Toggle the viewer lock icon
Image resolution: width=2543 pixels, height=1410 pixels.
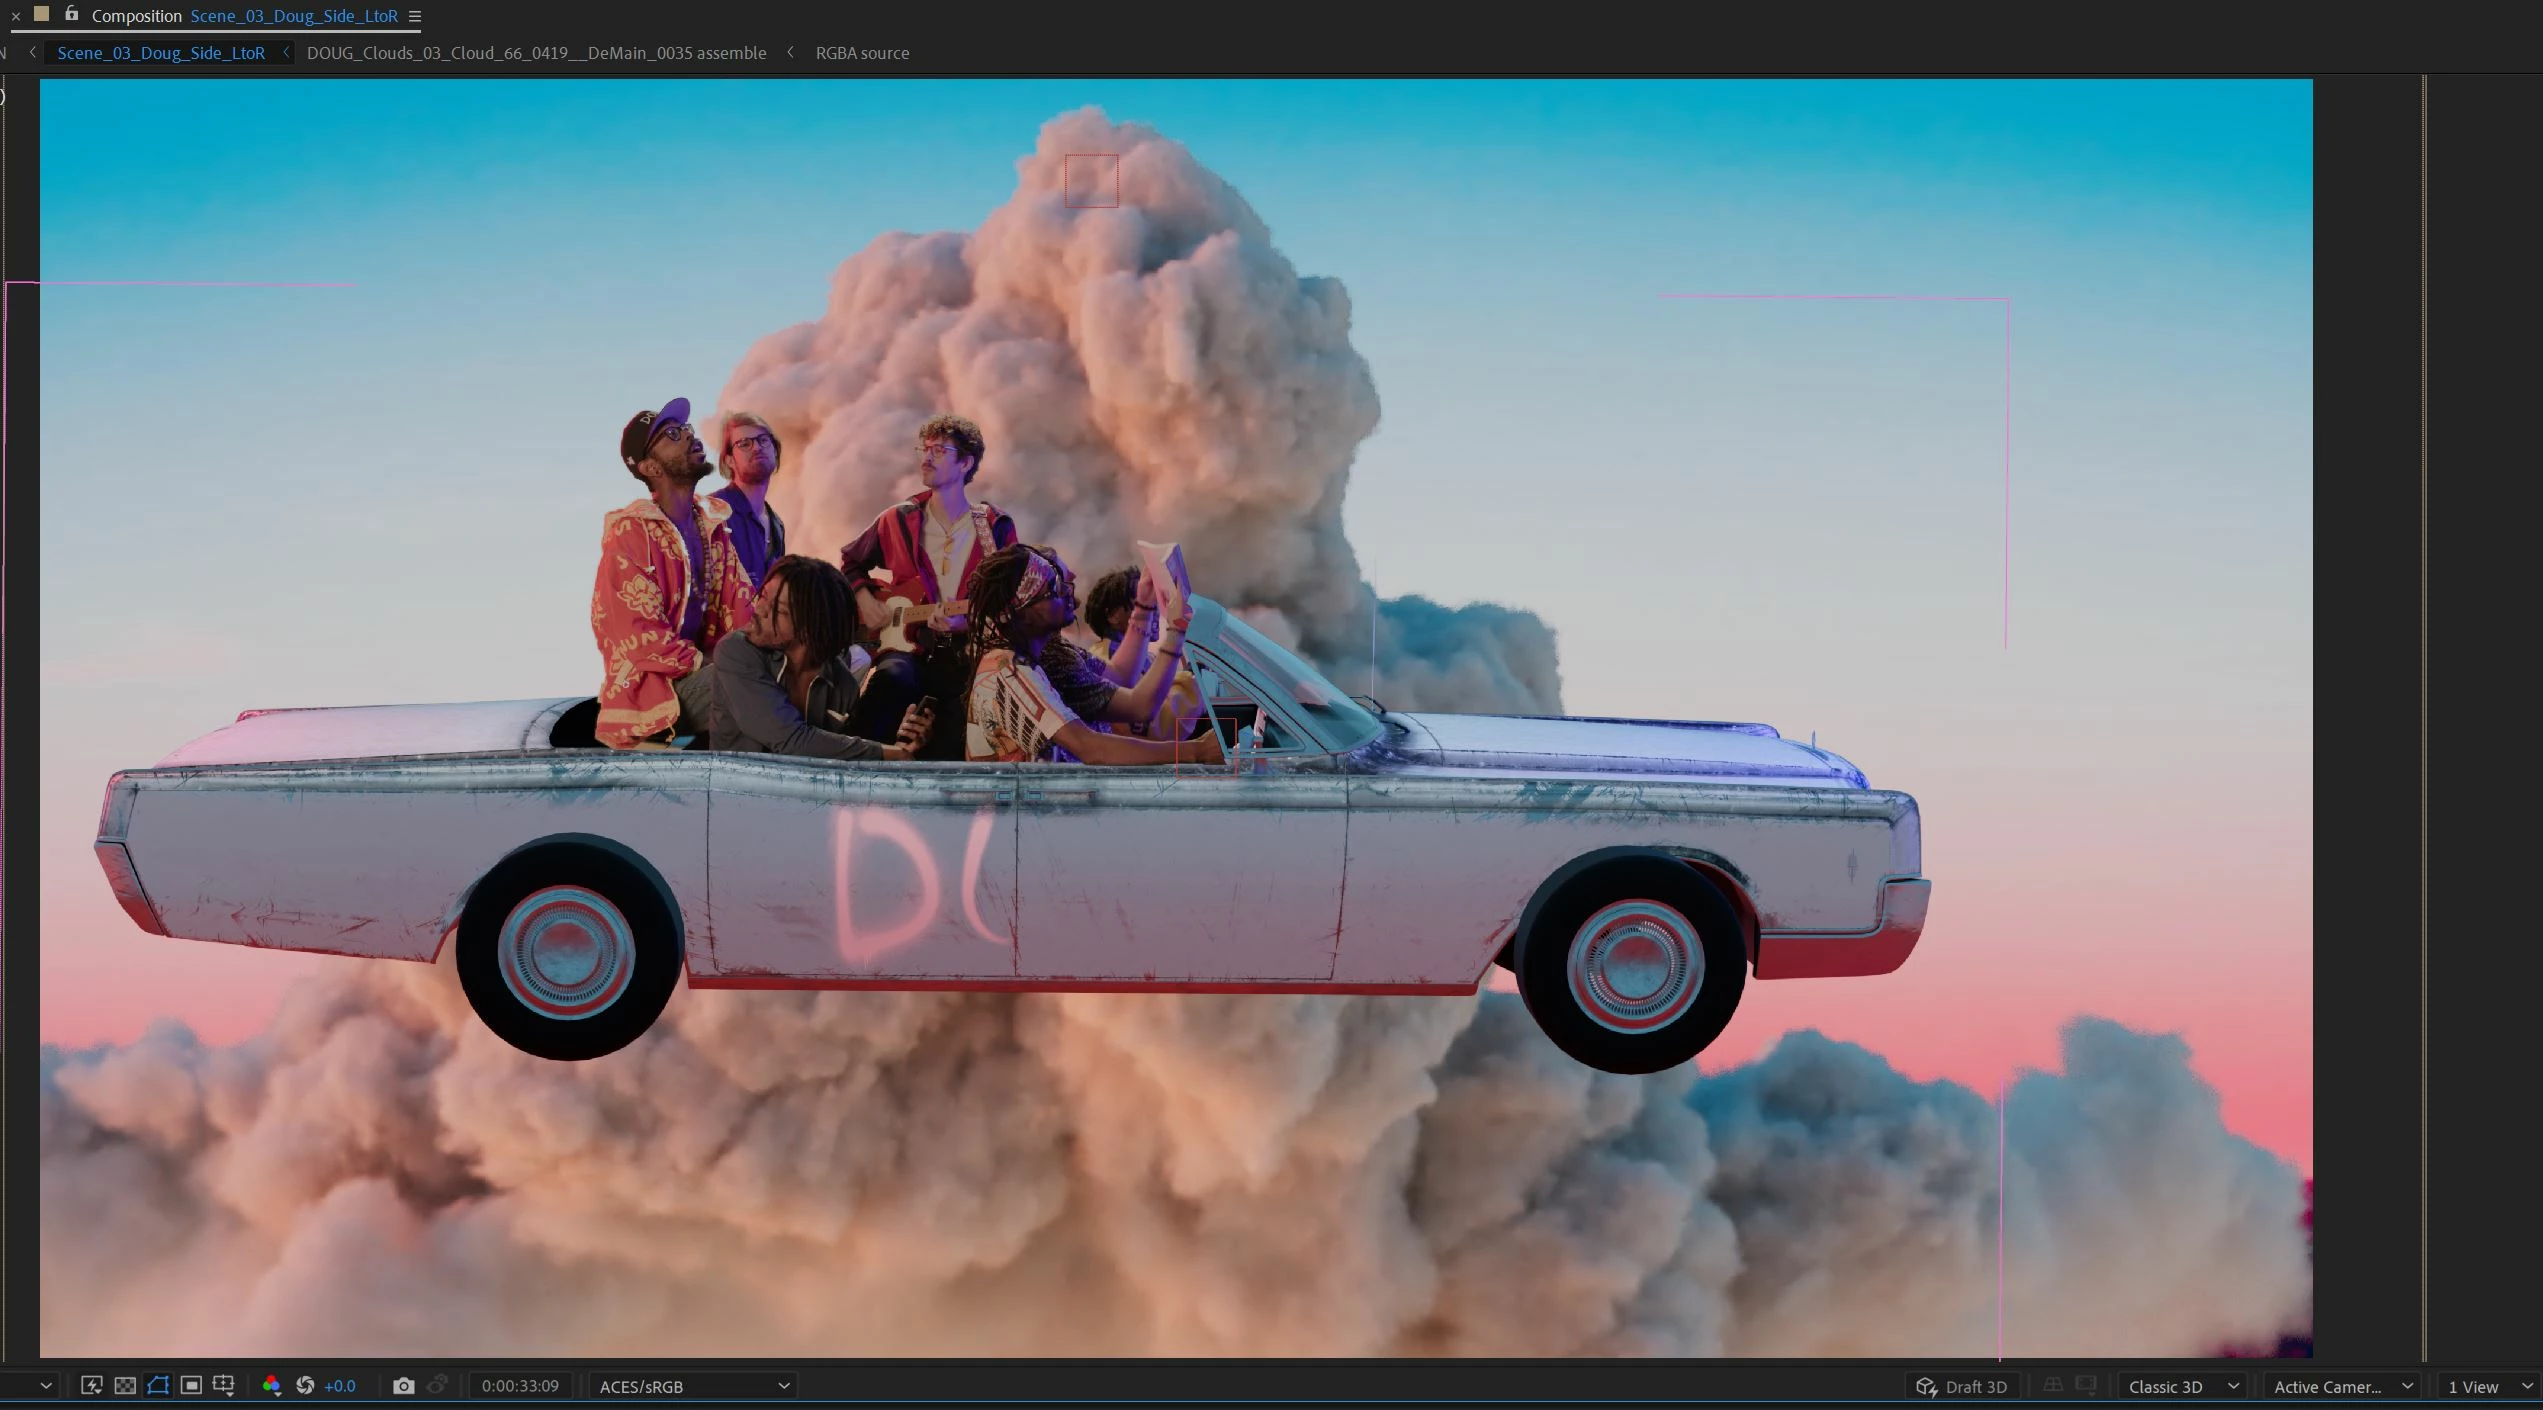click(71, 14)
